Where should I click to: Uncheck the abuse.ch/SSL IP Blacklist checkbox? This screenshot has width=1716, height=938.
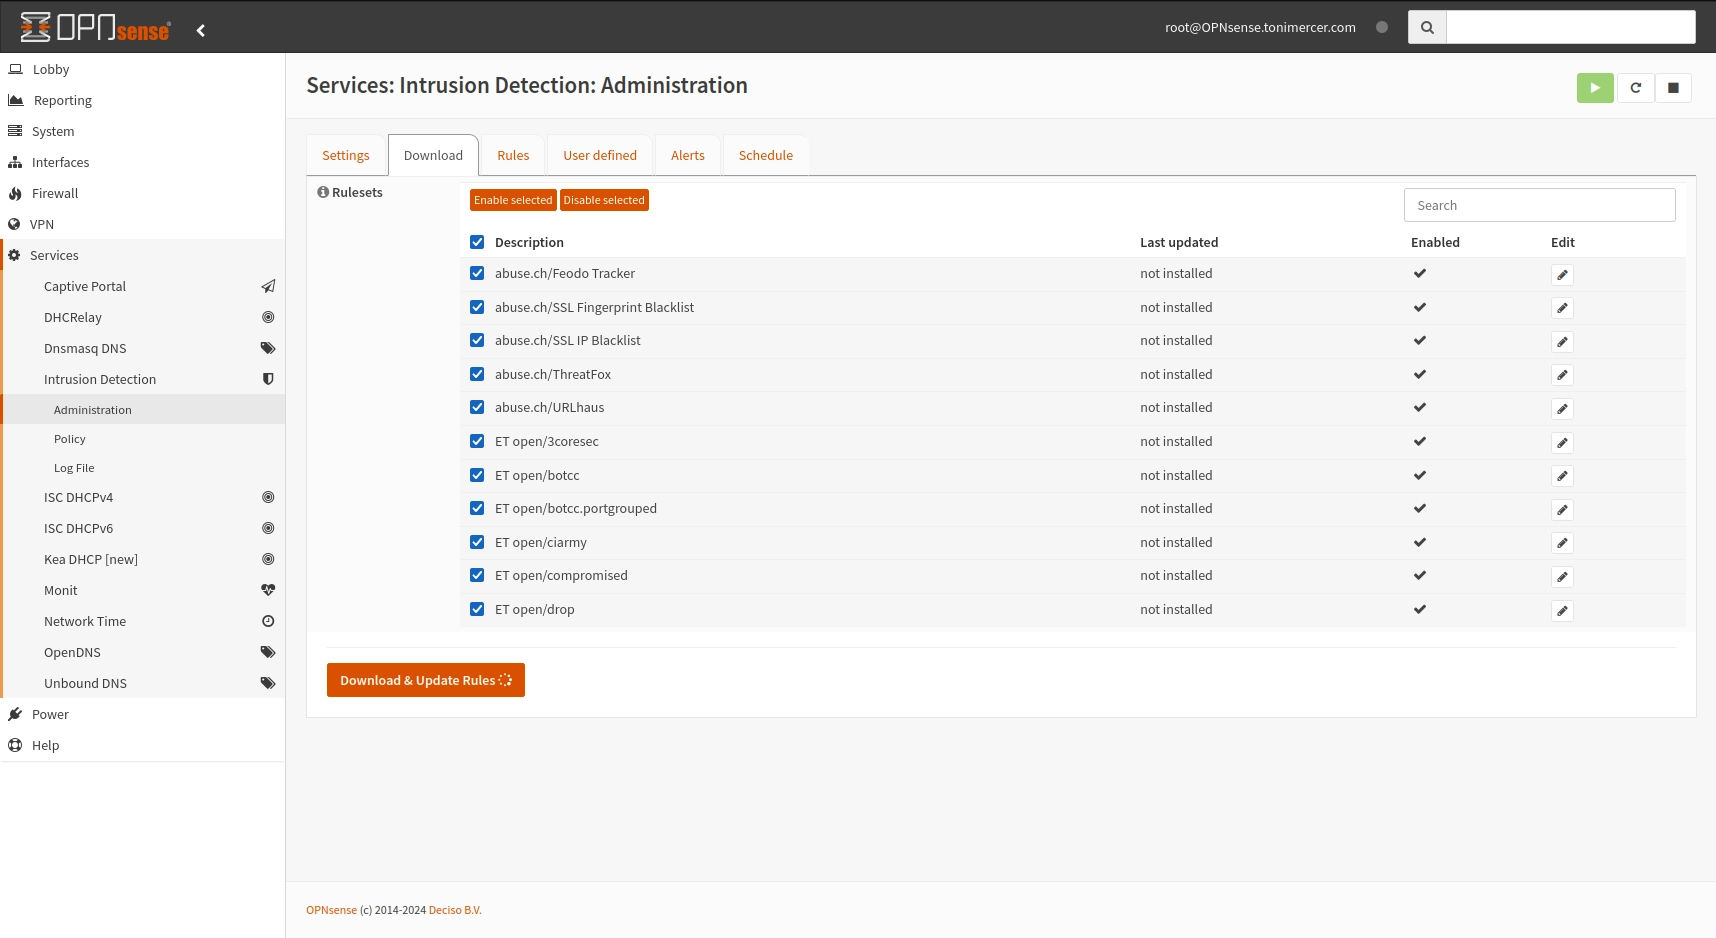[x=477, y=340]
